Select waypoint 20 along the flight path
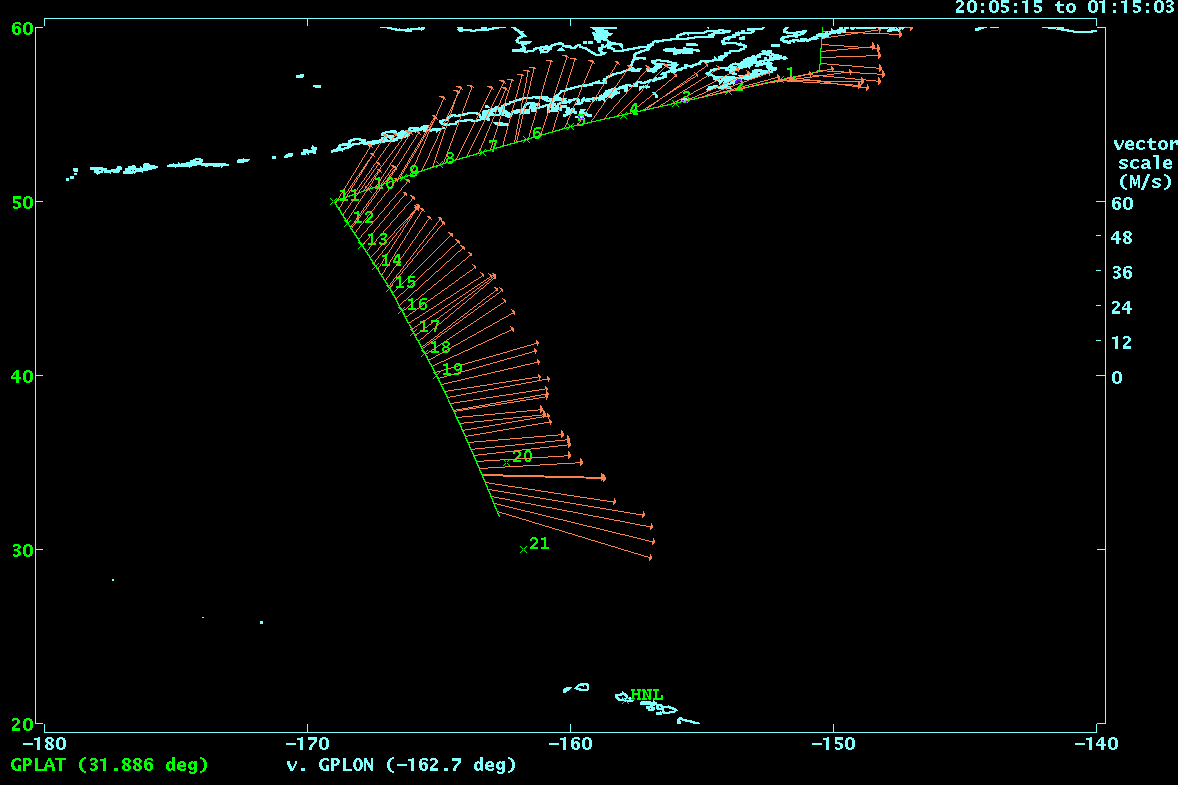This screenshot has height=785, width=1178. [x=507, y=462]
